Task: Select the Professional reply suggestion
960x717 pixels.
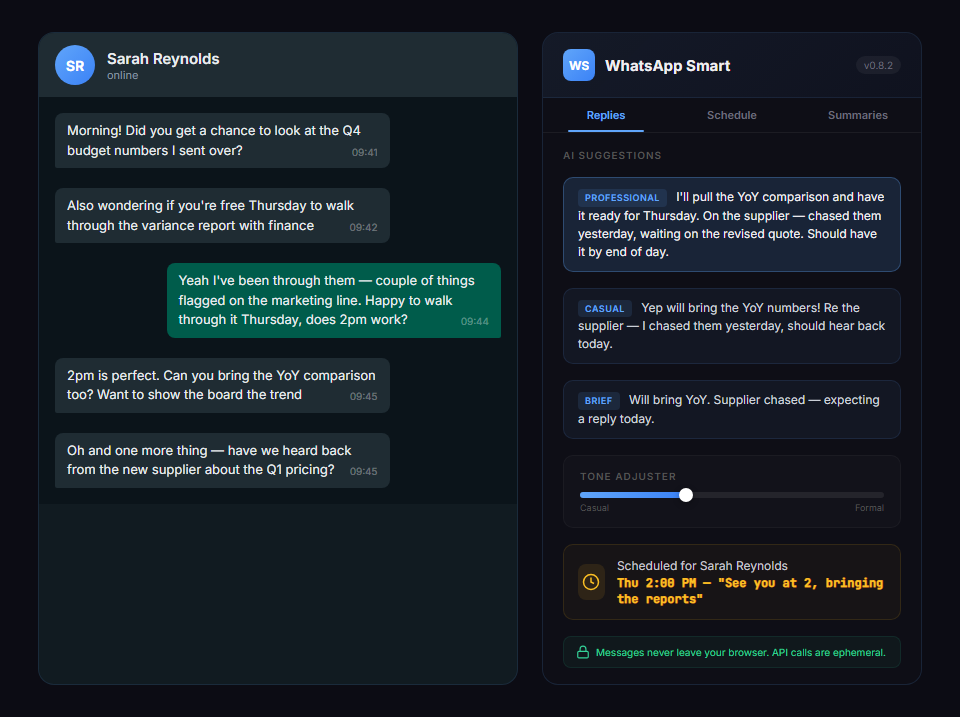Action: pyautogui.click(x=731, y=224)
